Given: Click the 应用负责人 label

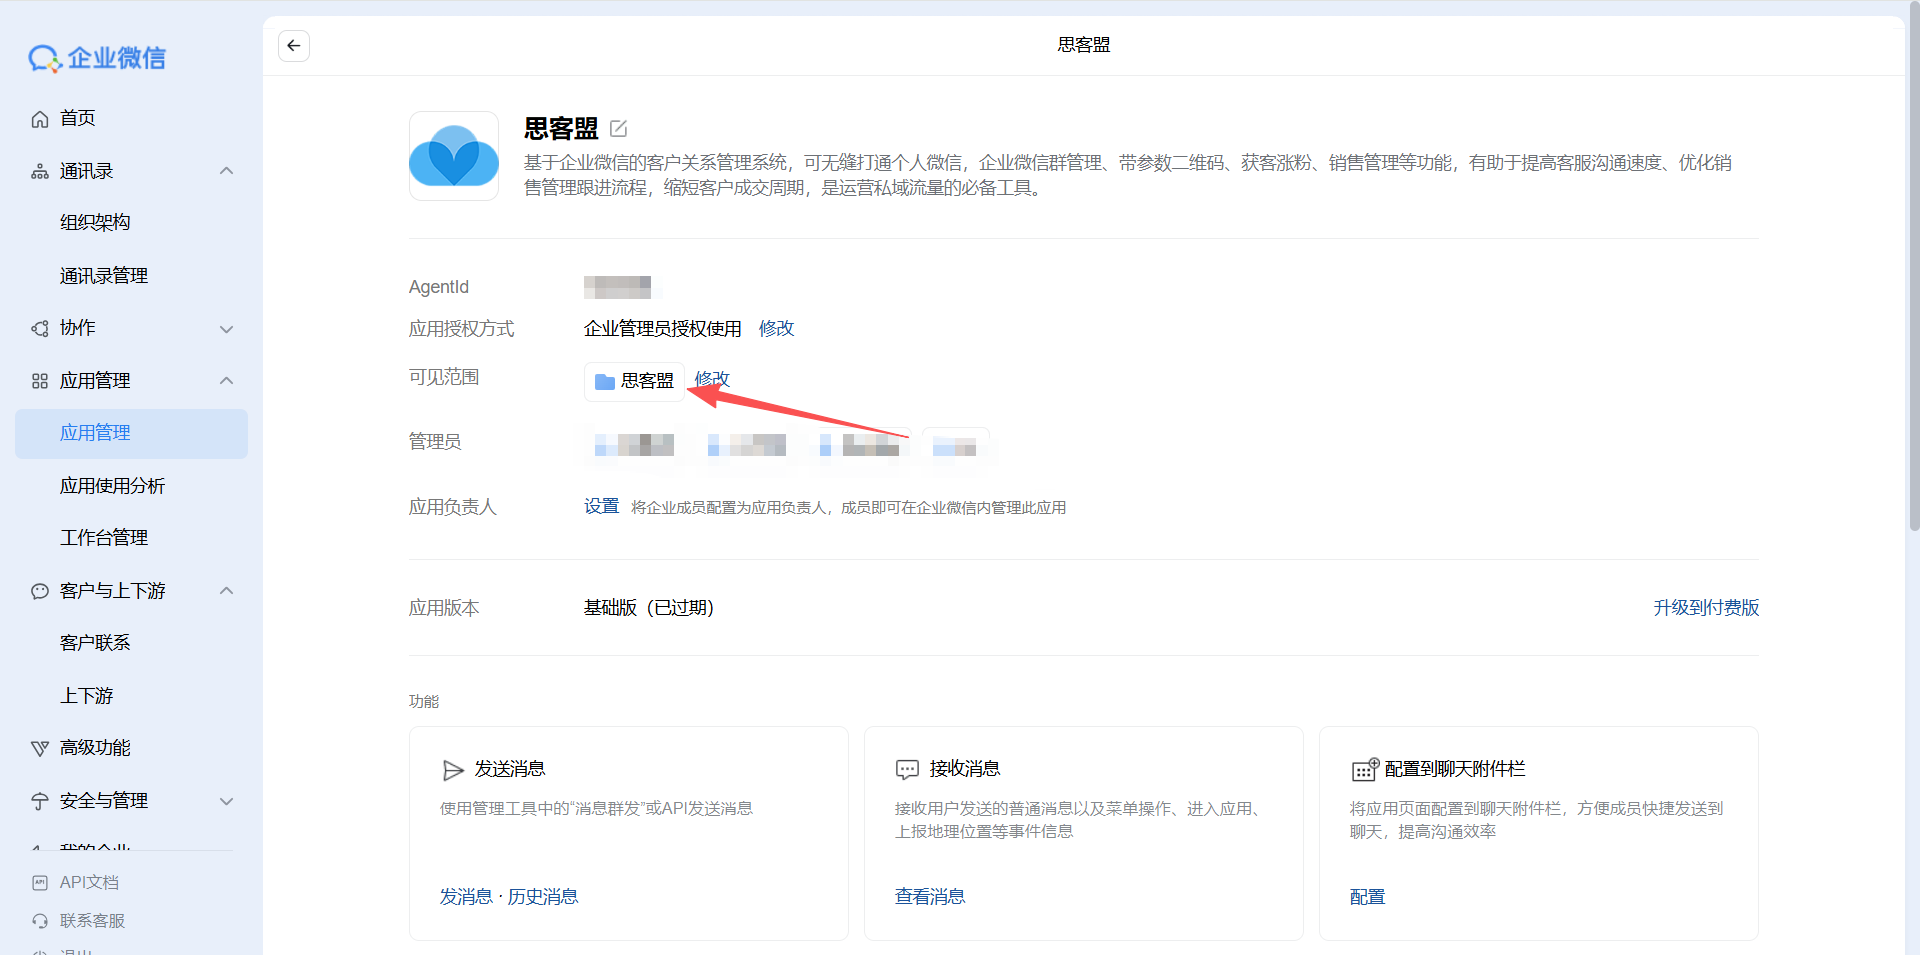Looking at the screenshot, I should 453,507.
